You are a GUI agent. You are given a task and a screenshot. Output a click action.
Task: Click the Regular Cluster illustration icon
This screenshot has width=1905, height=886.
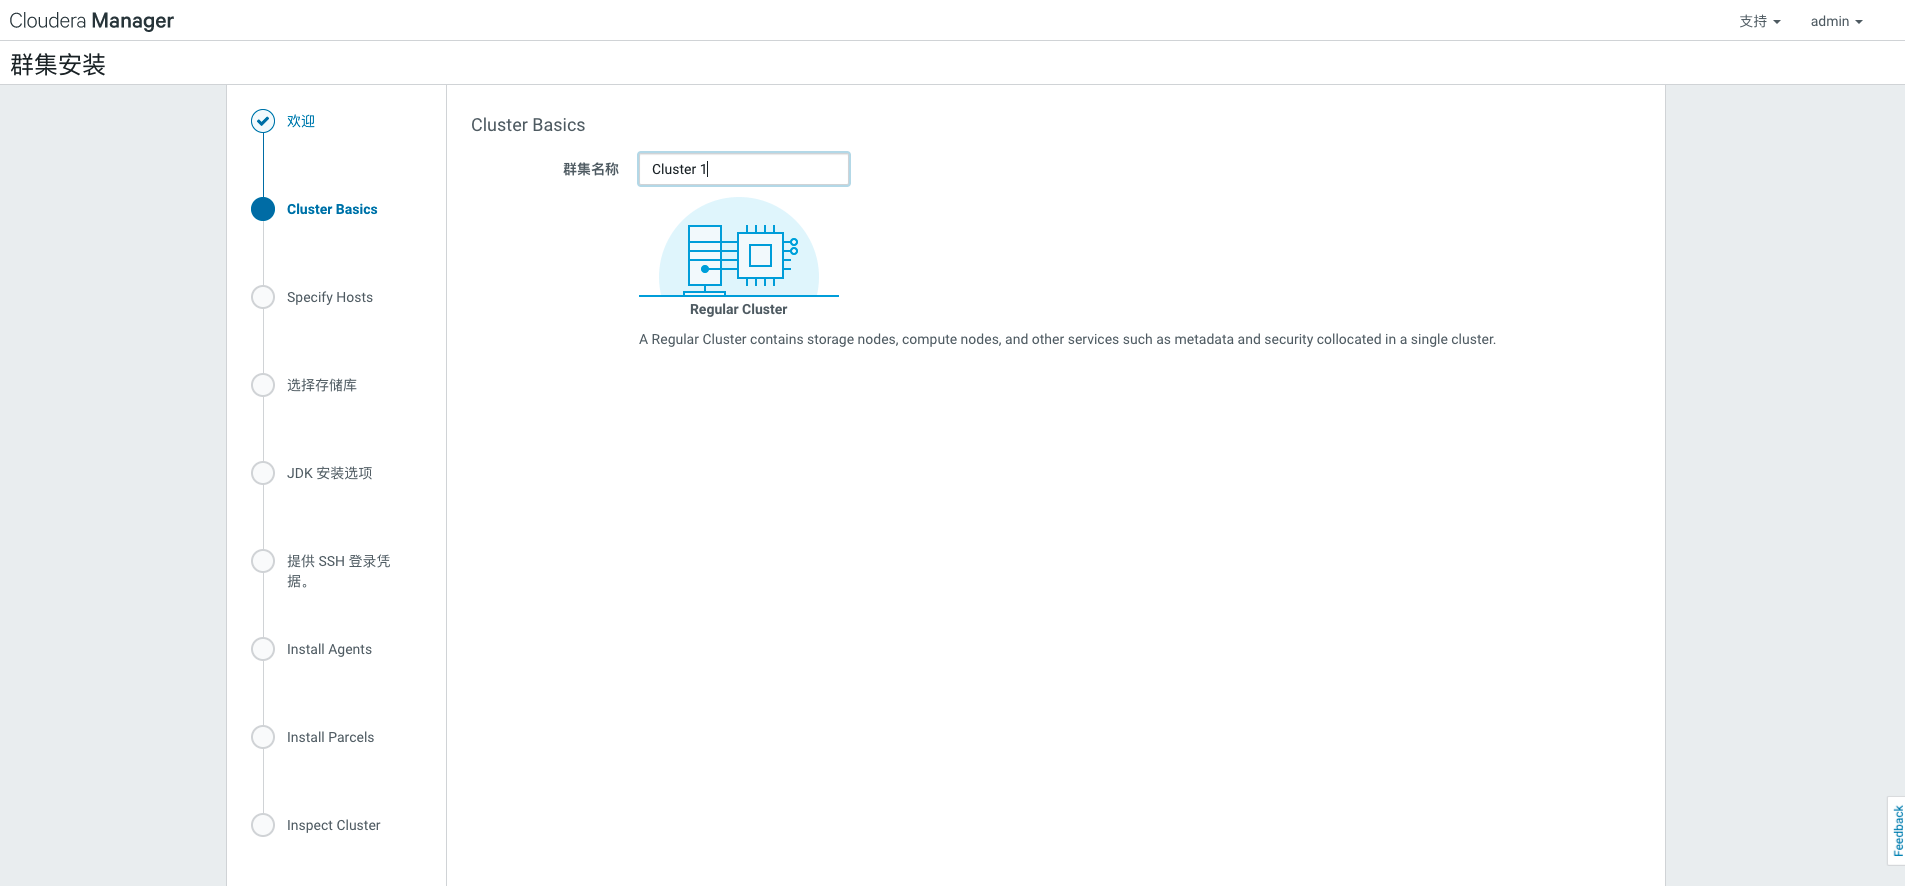pyautogui.click(x=739, y=251)
